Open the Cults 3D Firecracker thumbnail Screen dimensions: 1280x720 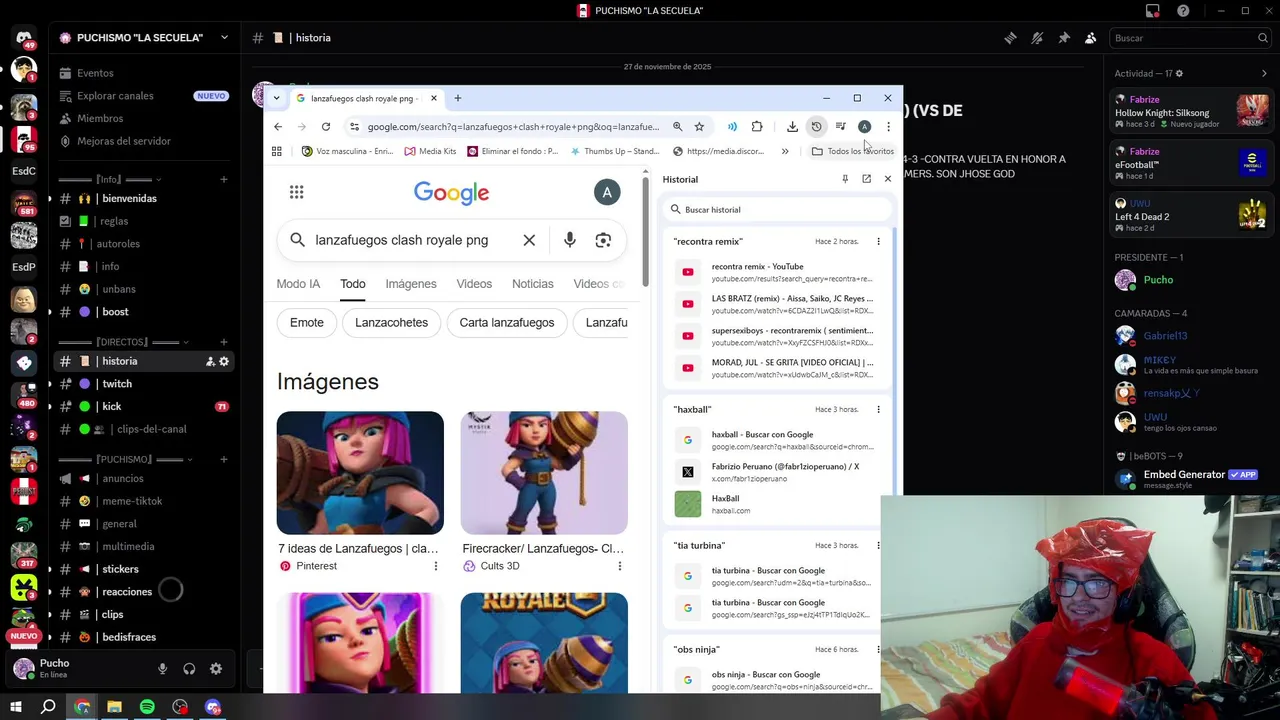(x=544, y=473)
